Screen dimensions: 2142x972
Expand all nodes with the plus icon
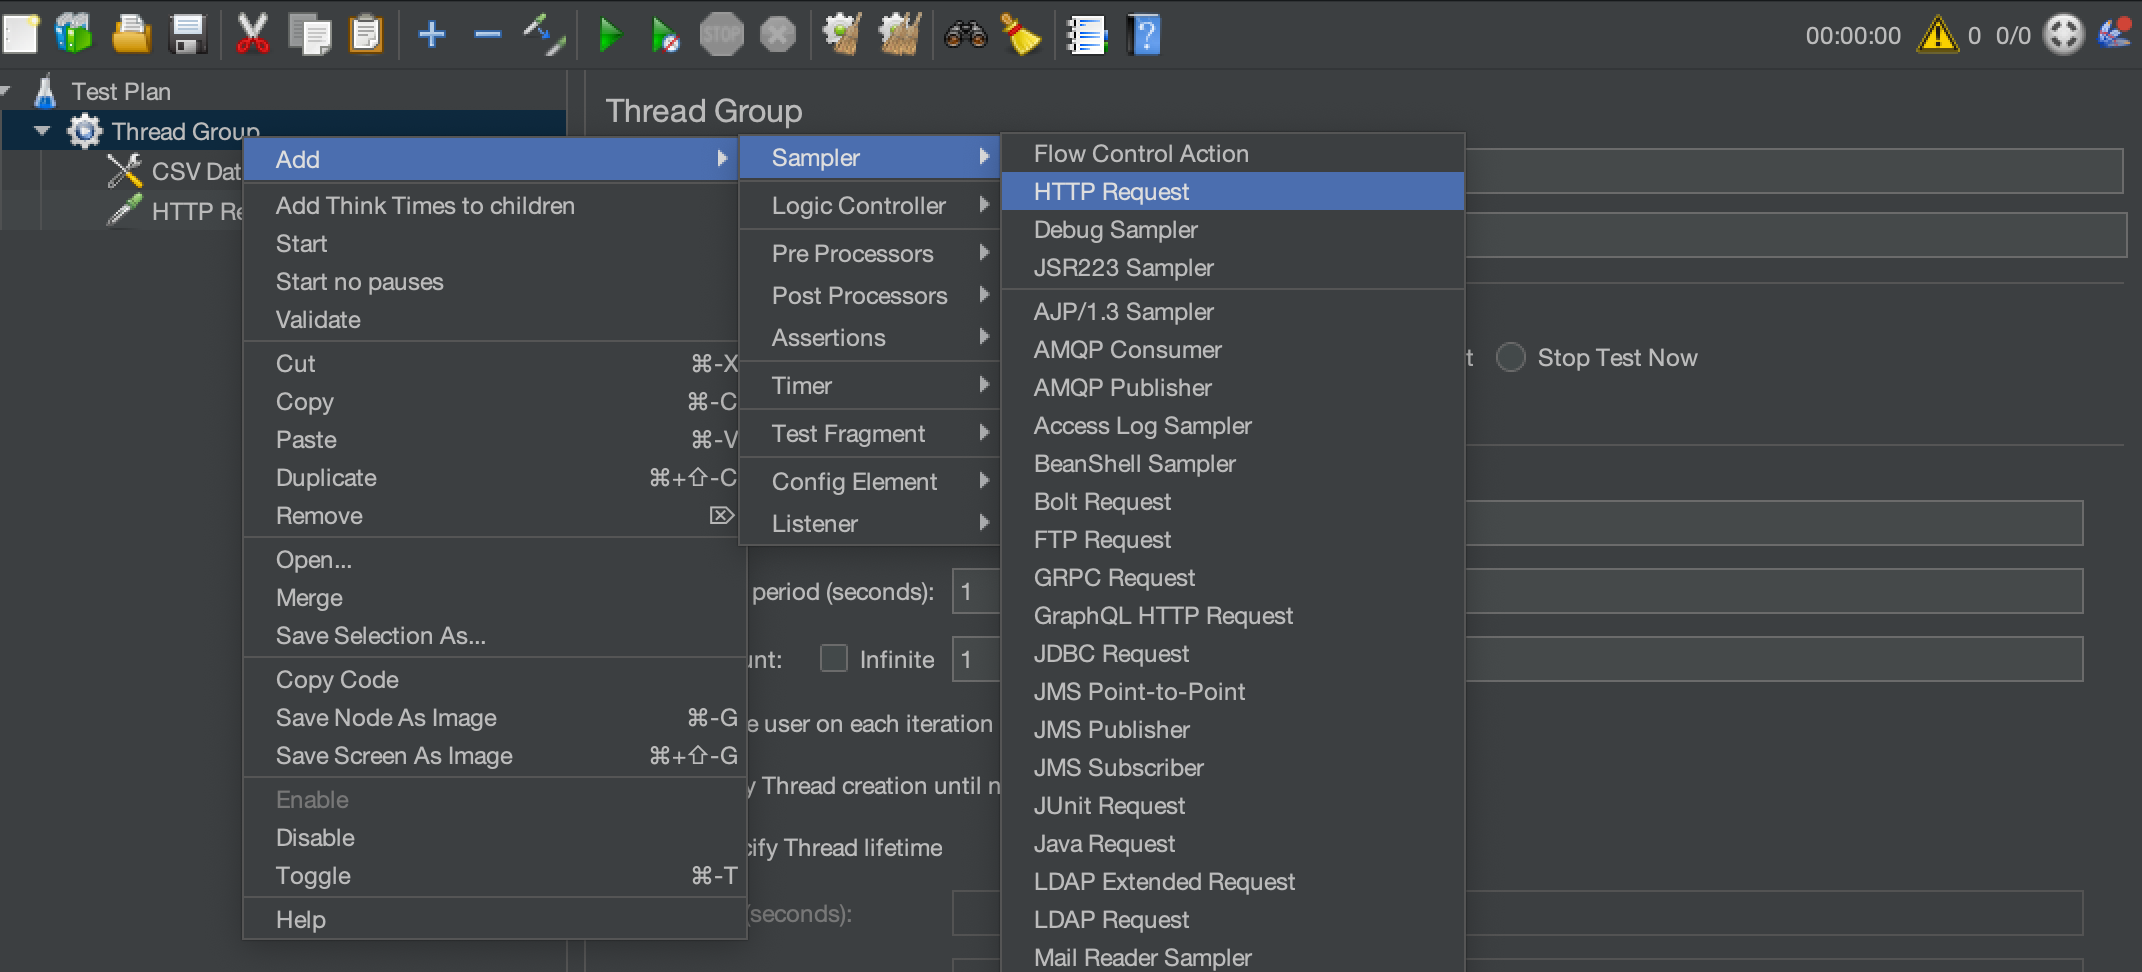point(432,35)
